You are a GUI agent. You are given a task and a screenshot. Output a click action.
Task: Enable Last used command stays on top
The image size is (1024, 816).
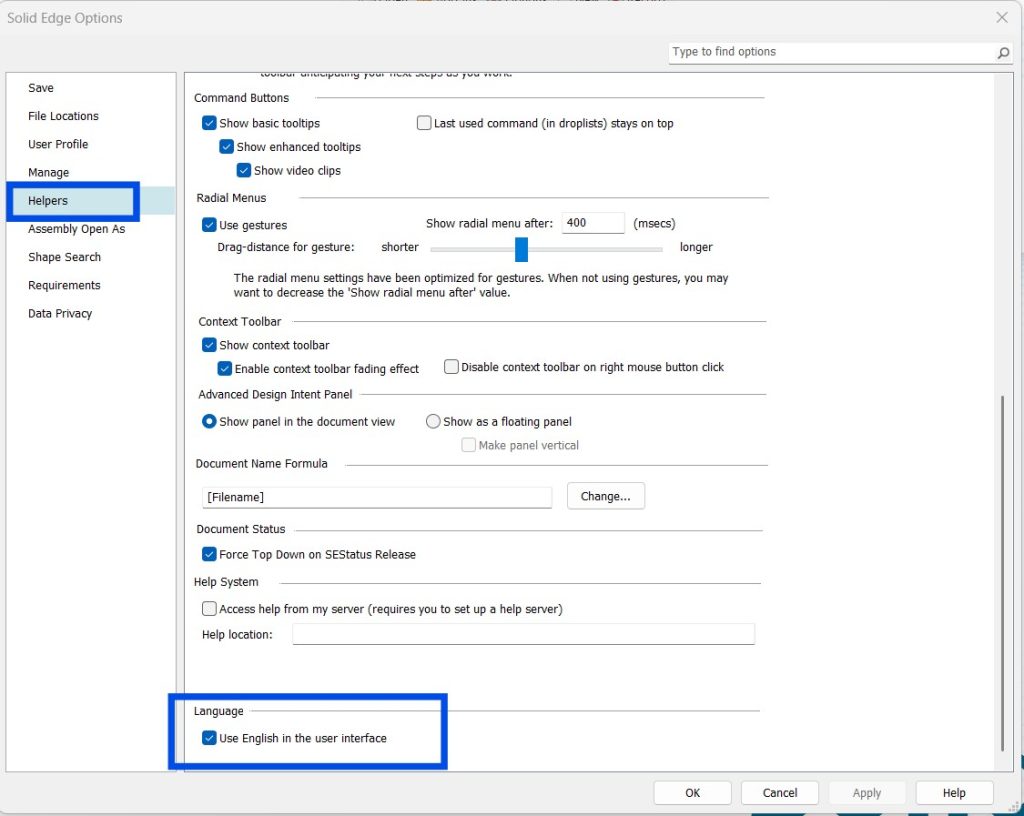424,123
